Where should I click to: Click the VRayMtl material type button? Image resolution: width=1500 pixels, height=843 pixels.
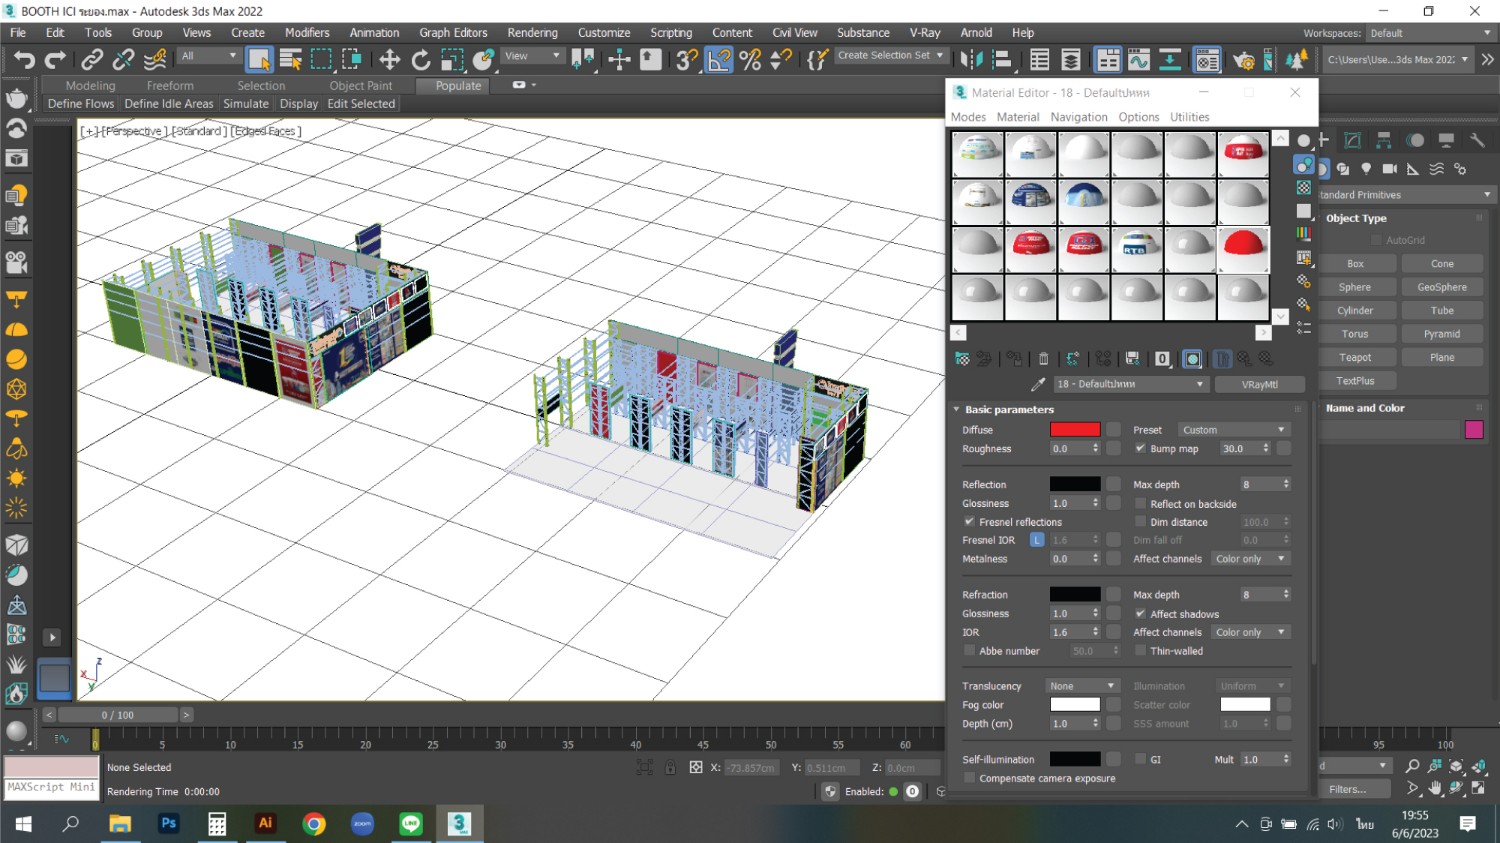[x=1259, y=384]
